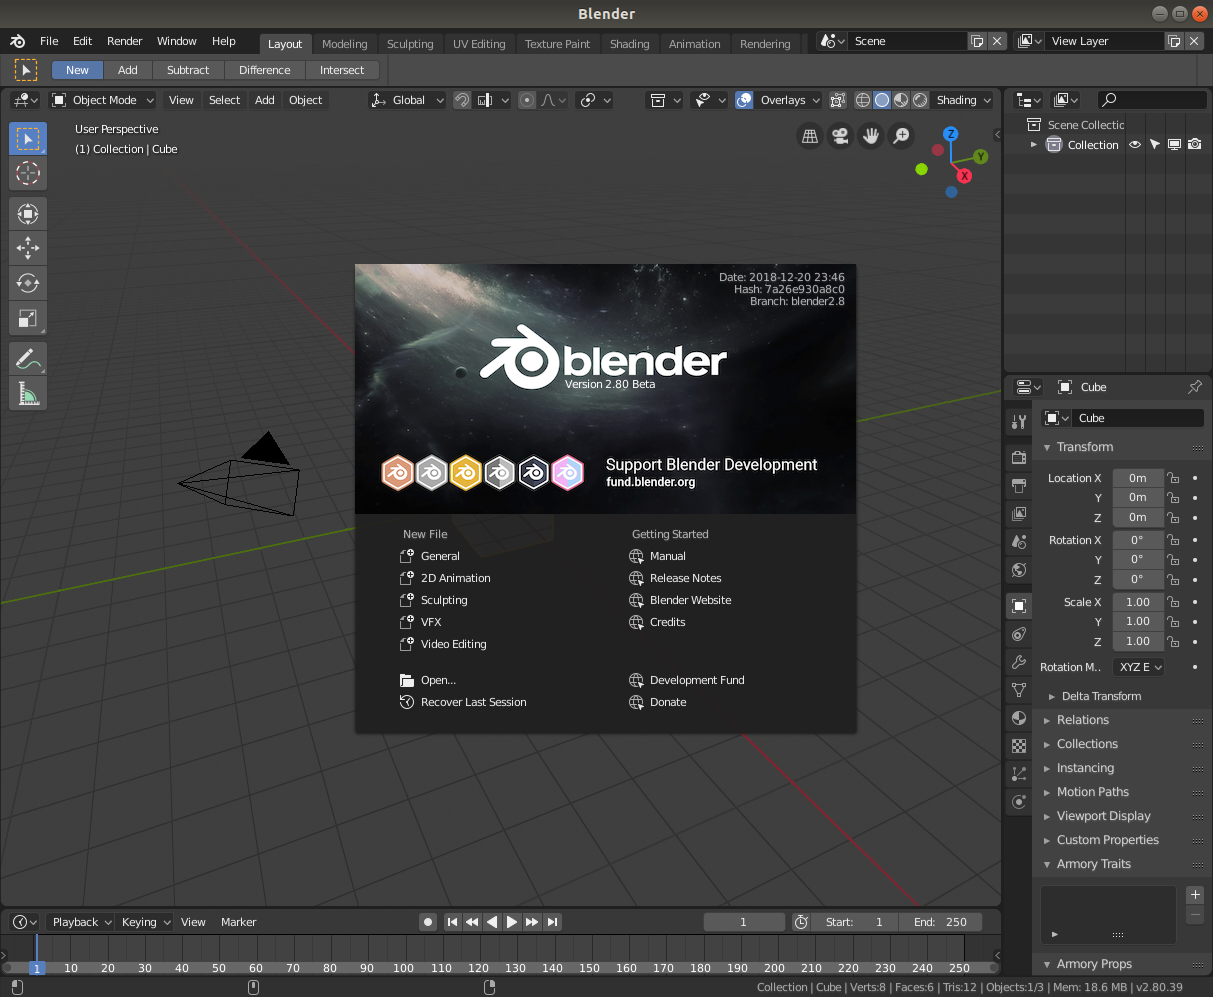
Task: Switch viewport to Rendered shading mode
Action: pos(918,100)
